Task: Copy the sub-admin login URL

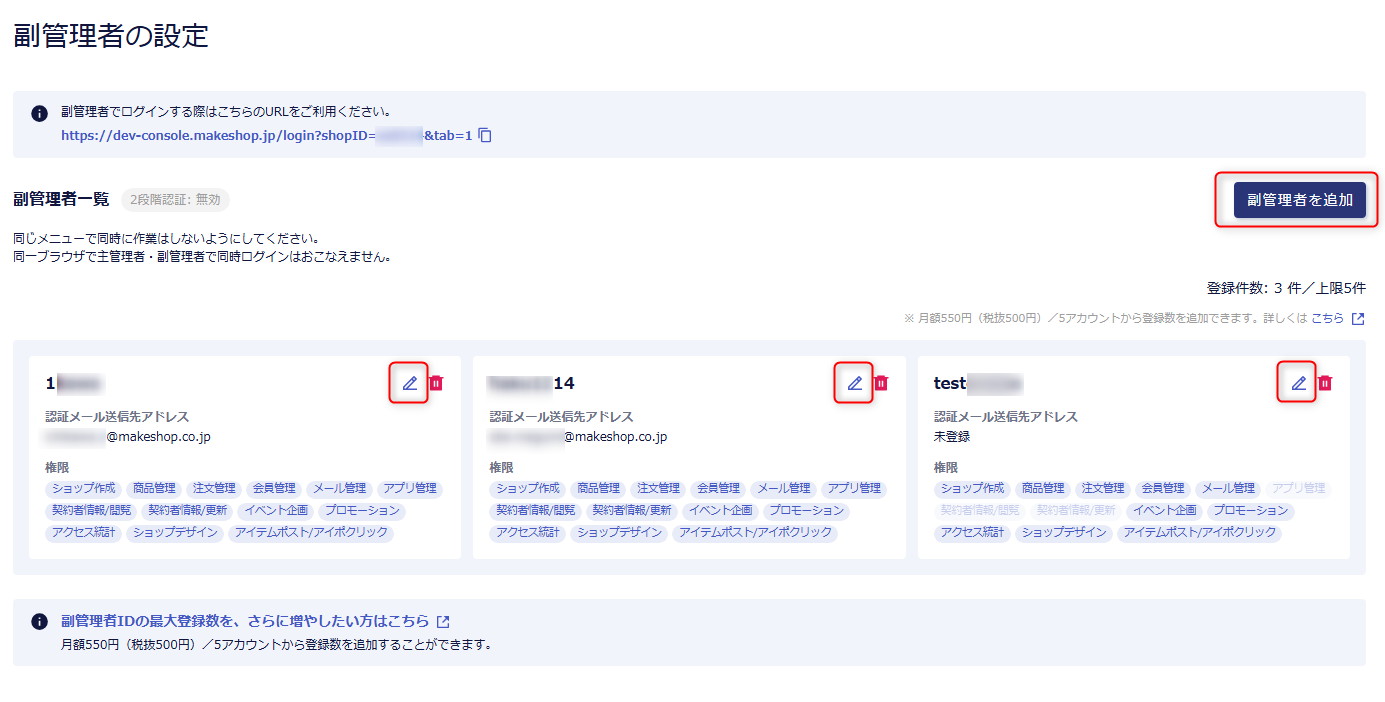Action: click(485, 135)
